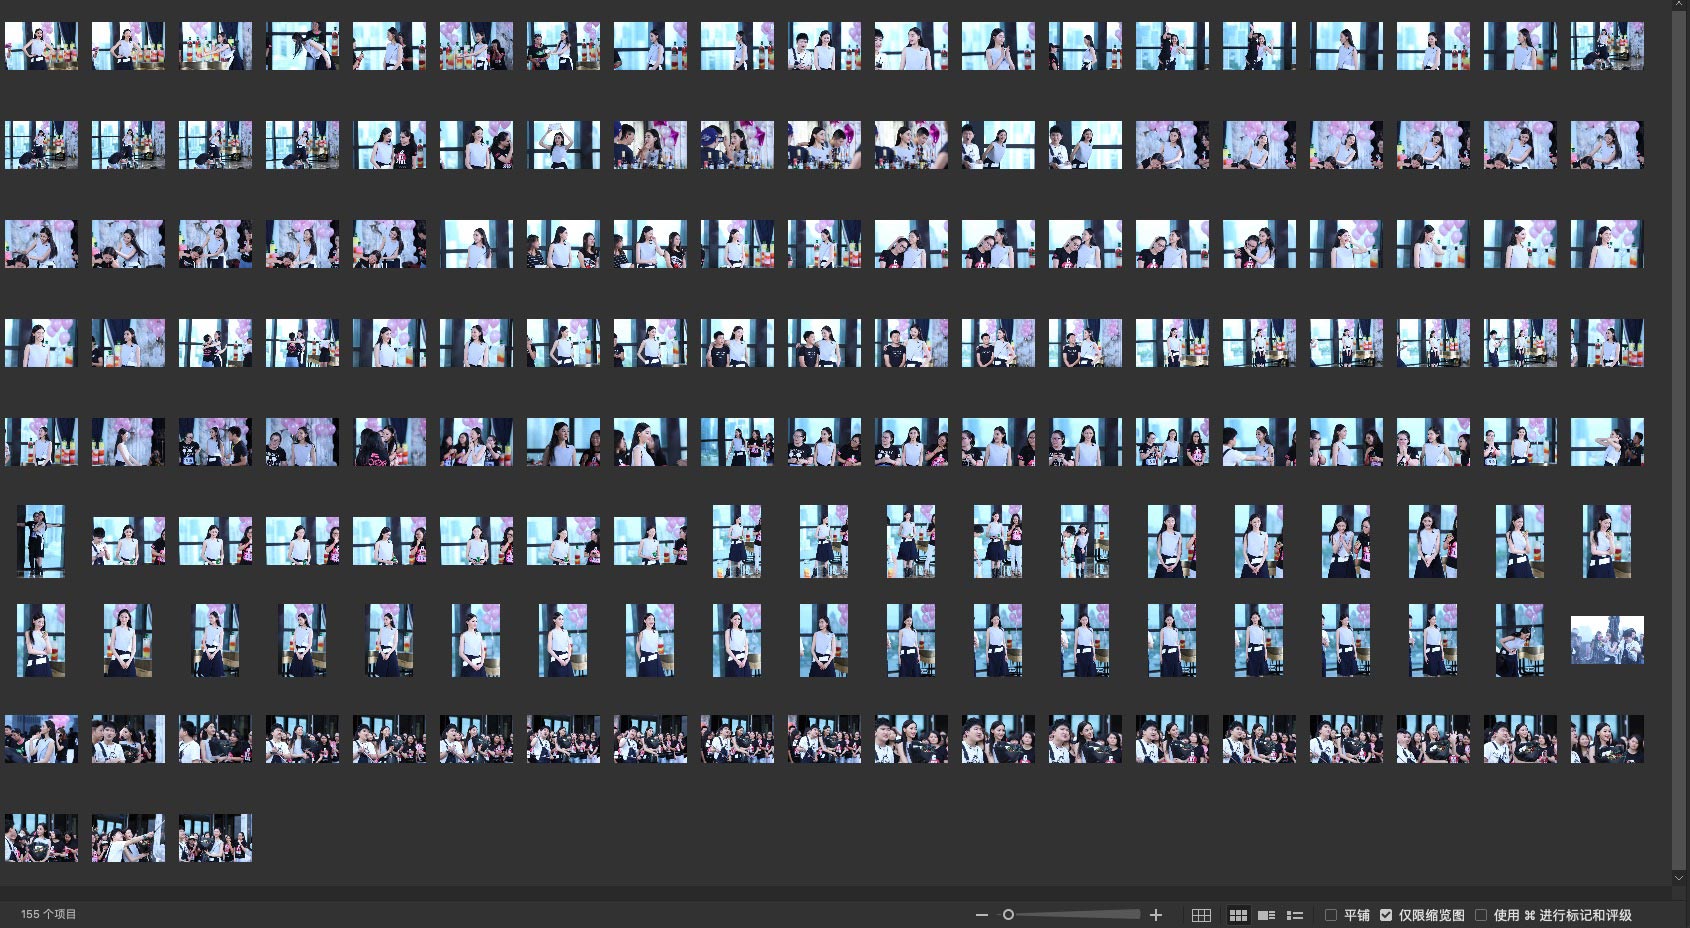1690x928 pixels.
Task: Select the last thumbnail in the top row
Action: pyautogui.click(x=1607, y=46)
